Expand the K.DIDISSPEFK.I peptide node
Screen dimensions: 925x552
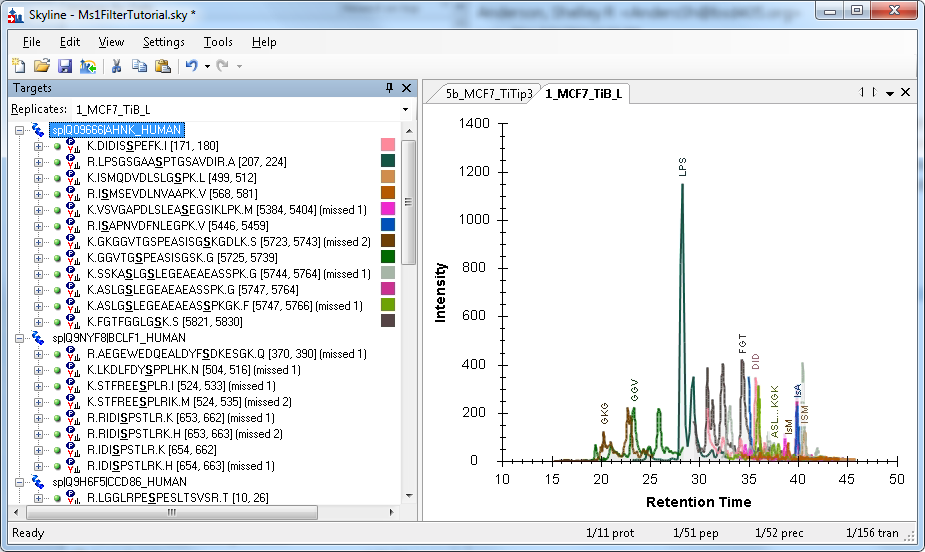[39, 146]
